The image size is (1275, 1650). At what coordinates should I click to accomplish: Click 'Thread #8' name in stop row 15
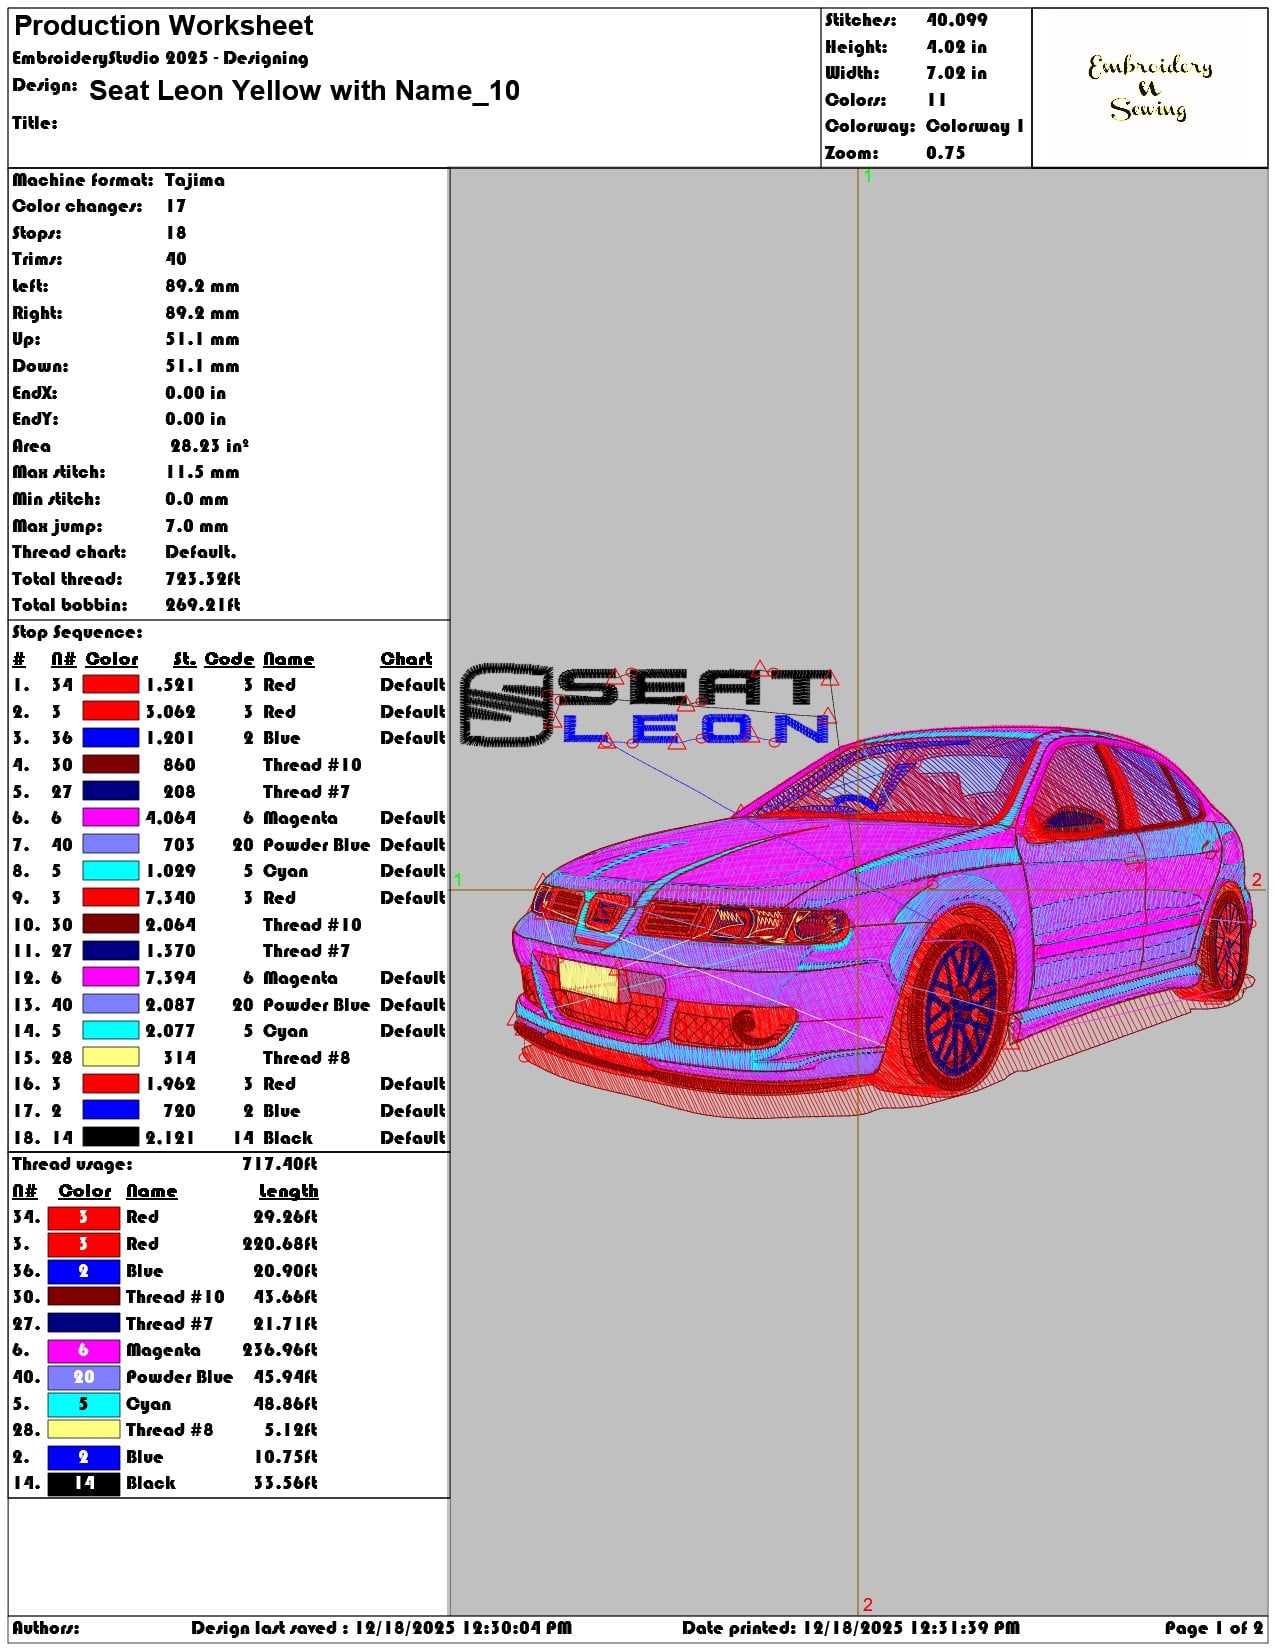[x=306, y=1058]
